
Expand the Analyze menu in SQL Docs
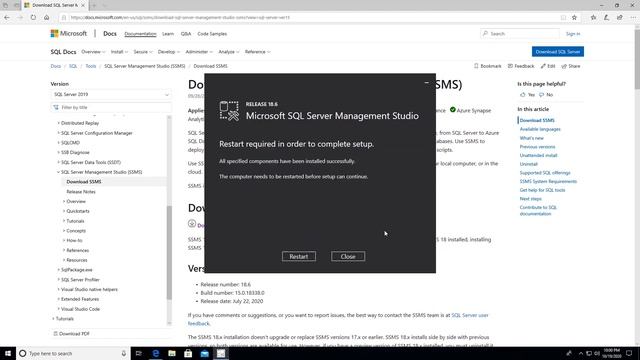229,52
